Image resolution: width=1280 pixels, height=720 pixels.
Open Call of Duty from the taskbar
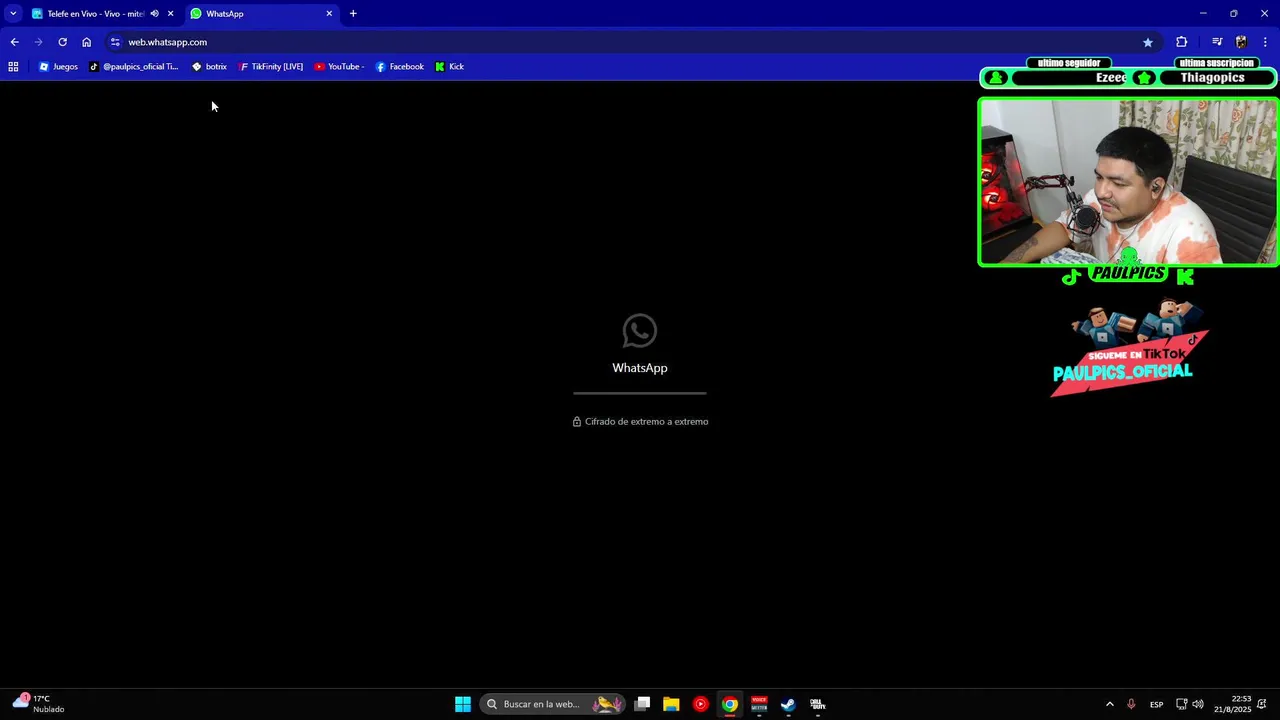(817, 704)
